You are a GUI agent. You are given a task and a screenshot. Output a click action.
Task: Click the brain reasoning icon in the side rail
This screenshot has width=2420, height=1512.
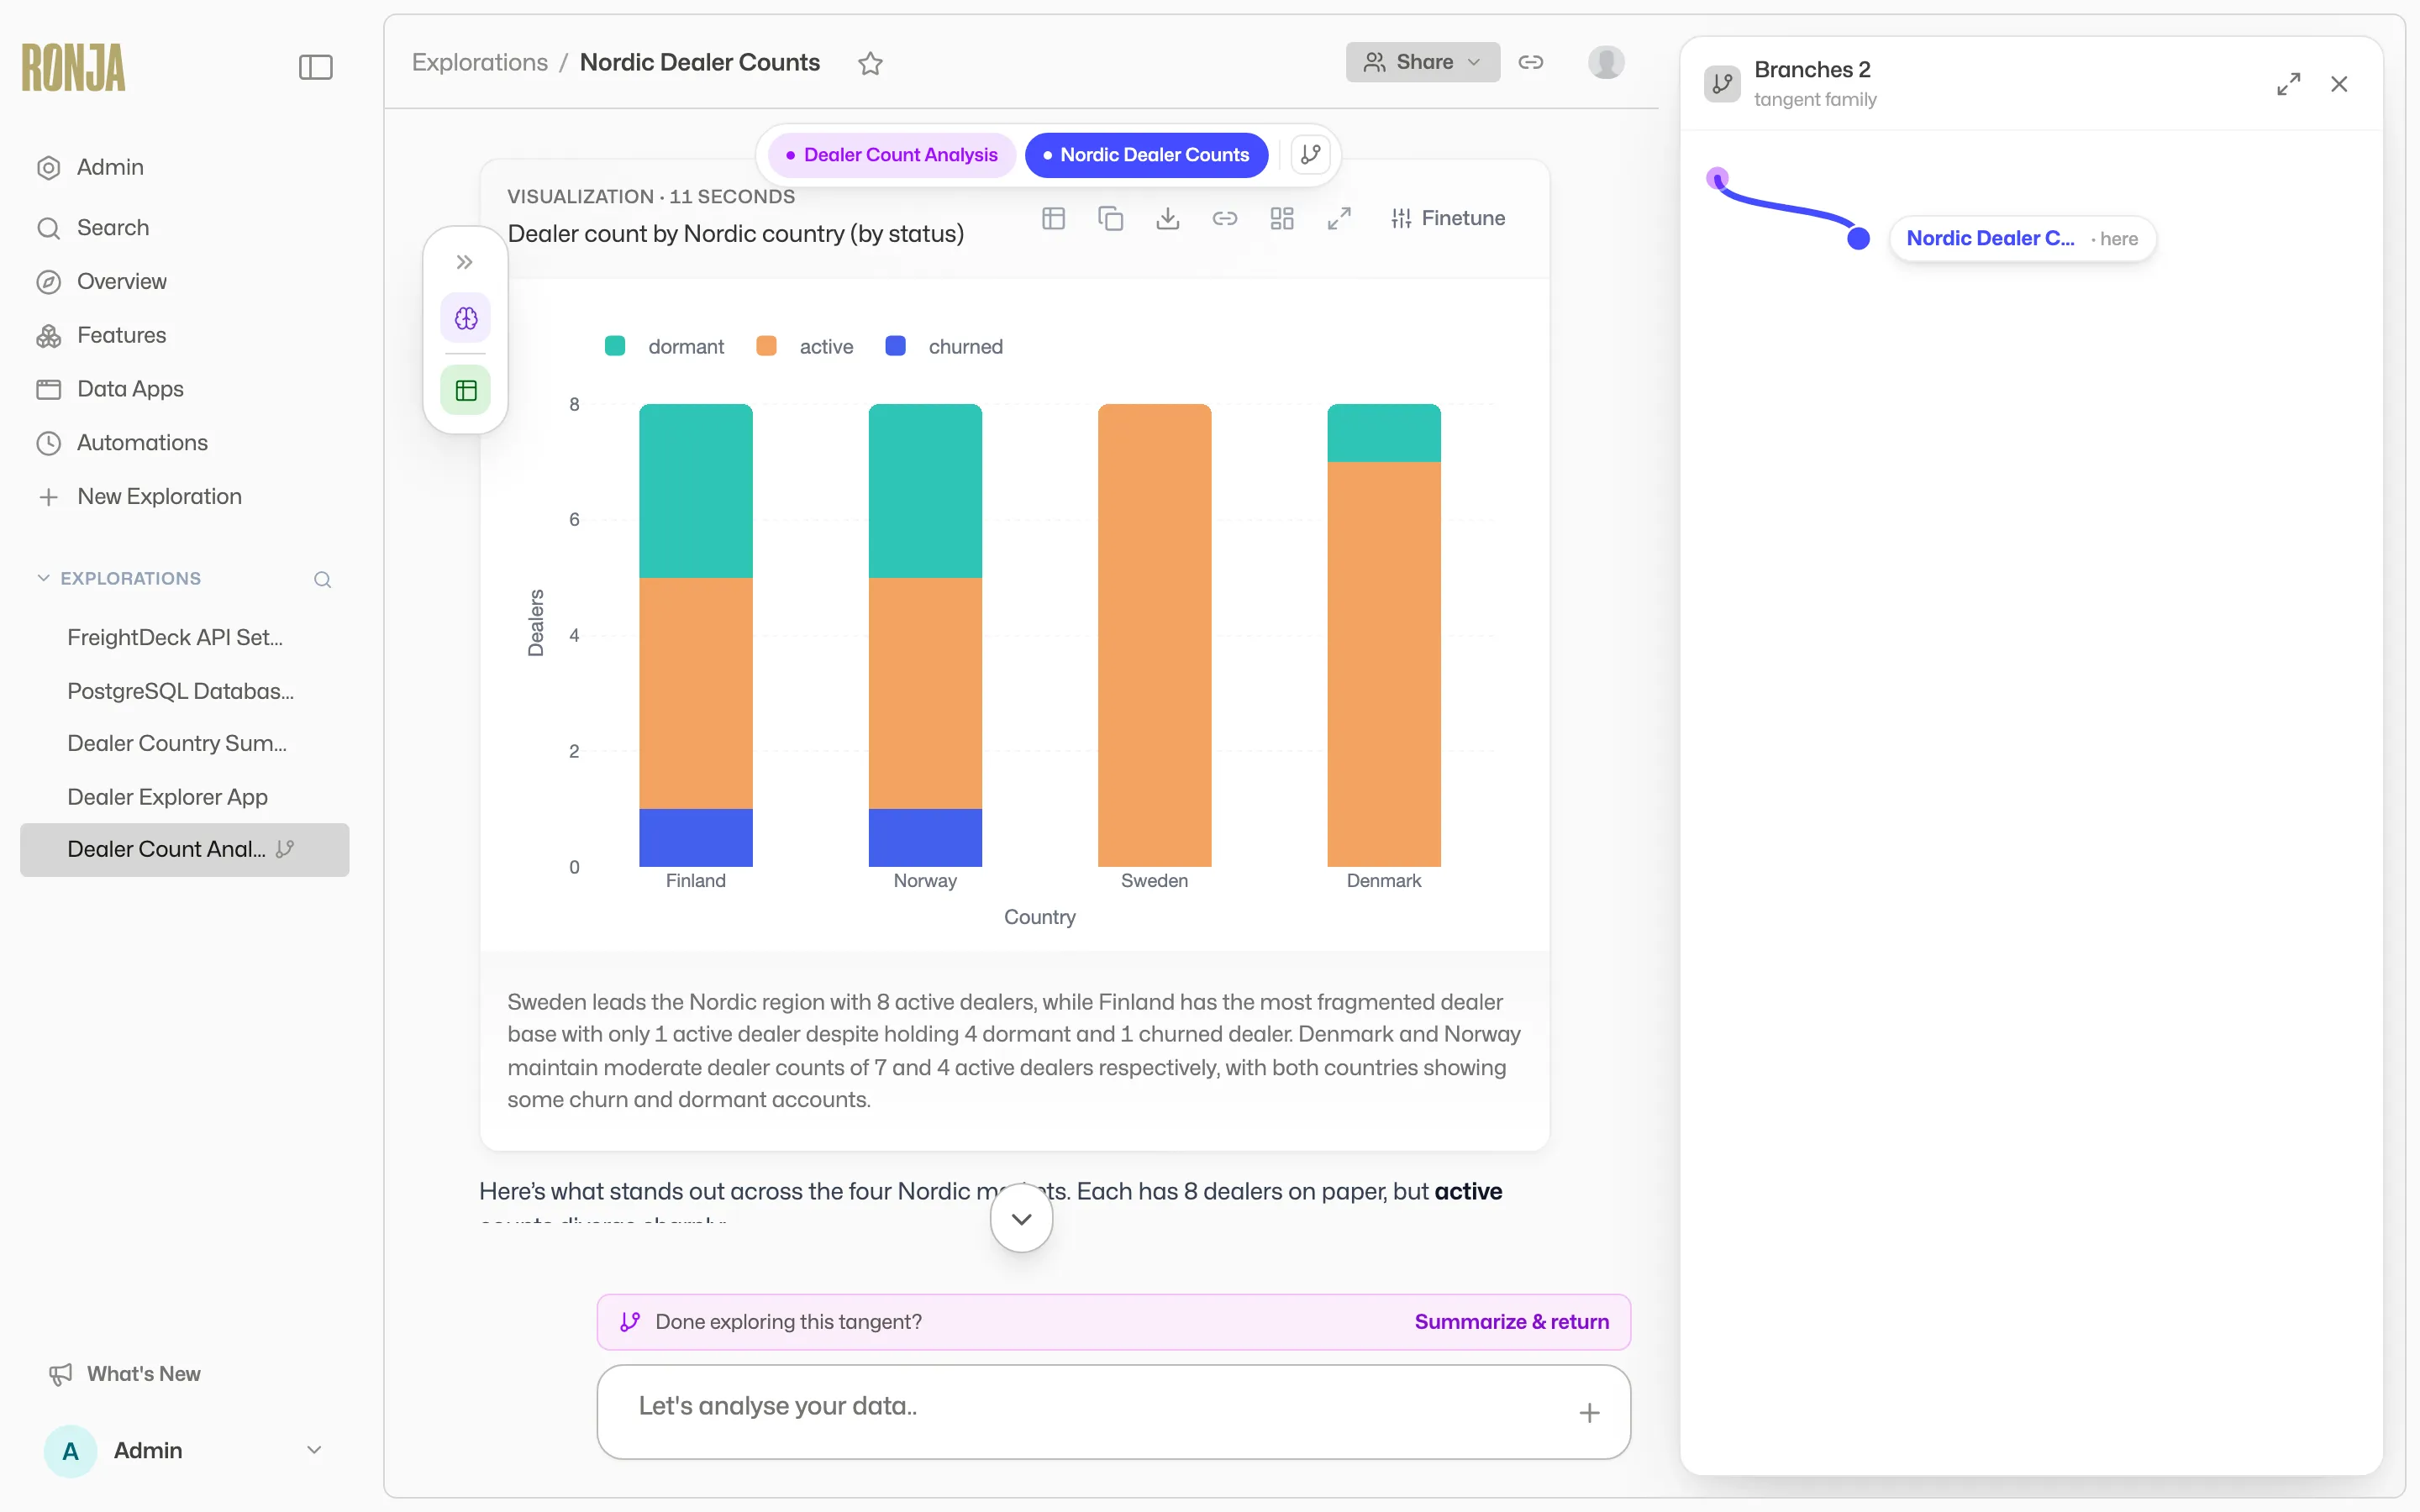click(x=466, y=318)
